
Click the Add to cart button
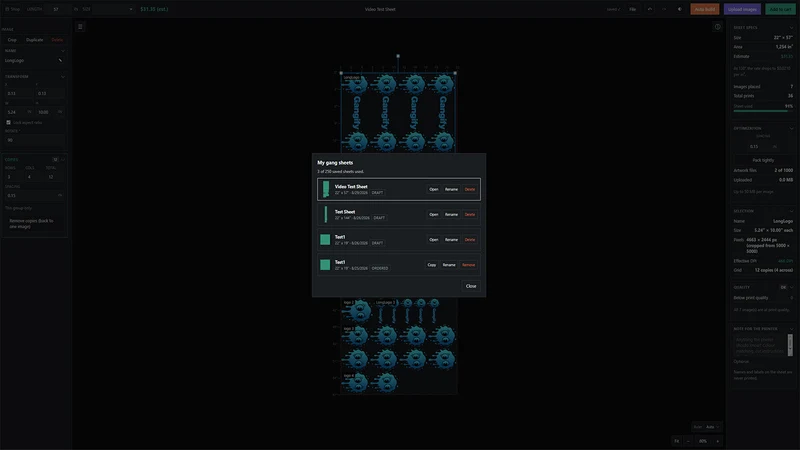(780, 9)
